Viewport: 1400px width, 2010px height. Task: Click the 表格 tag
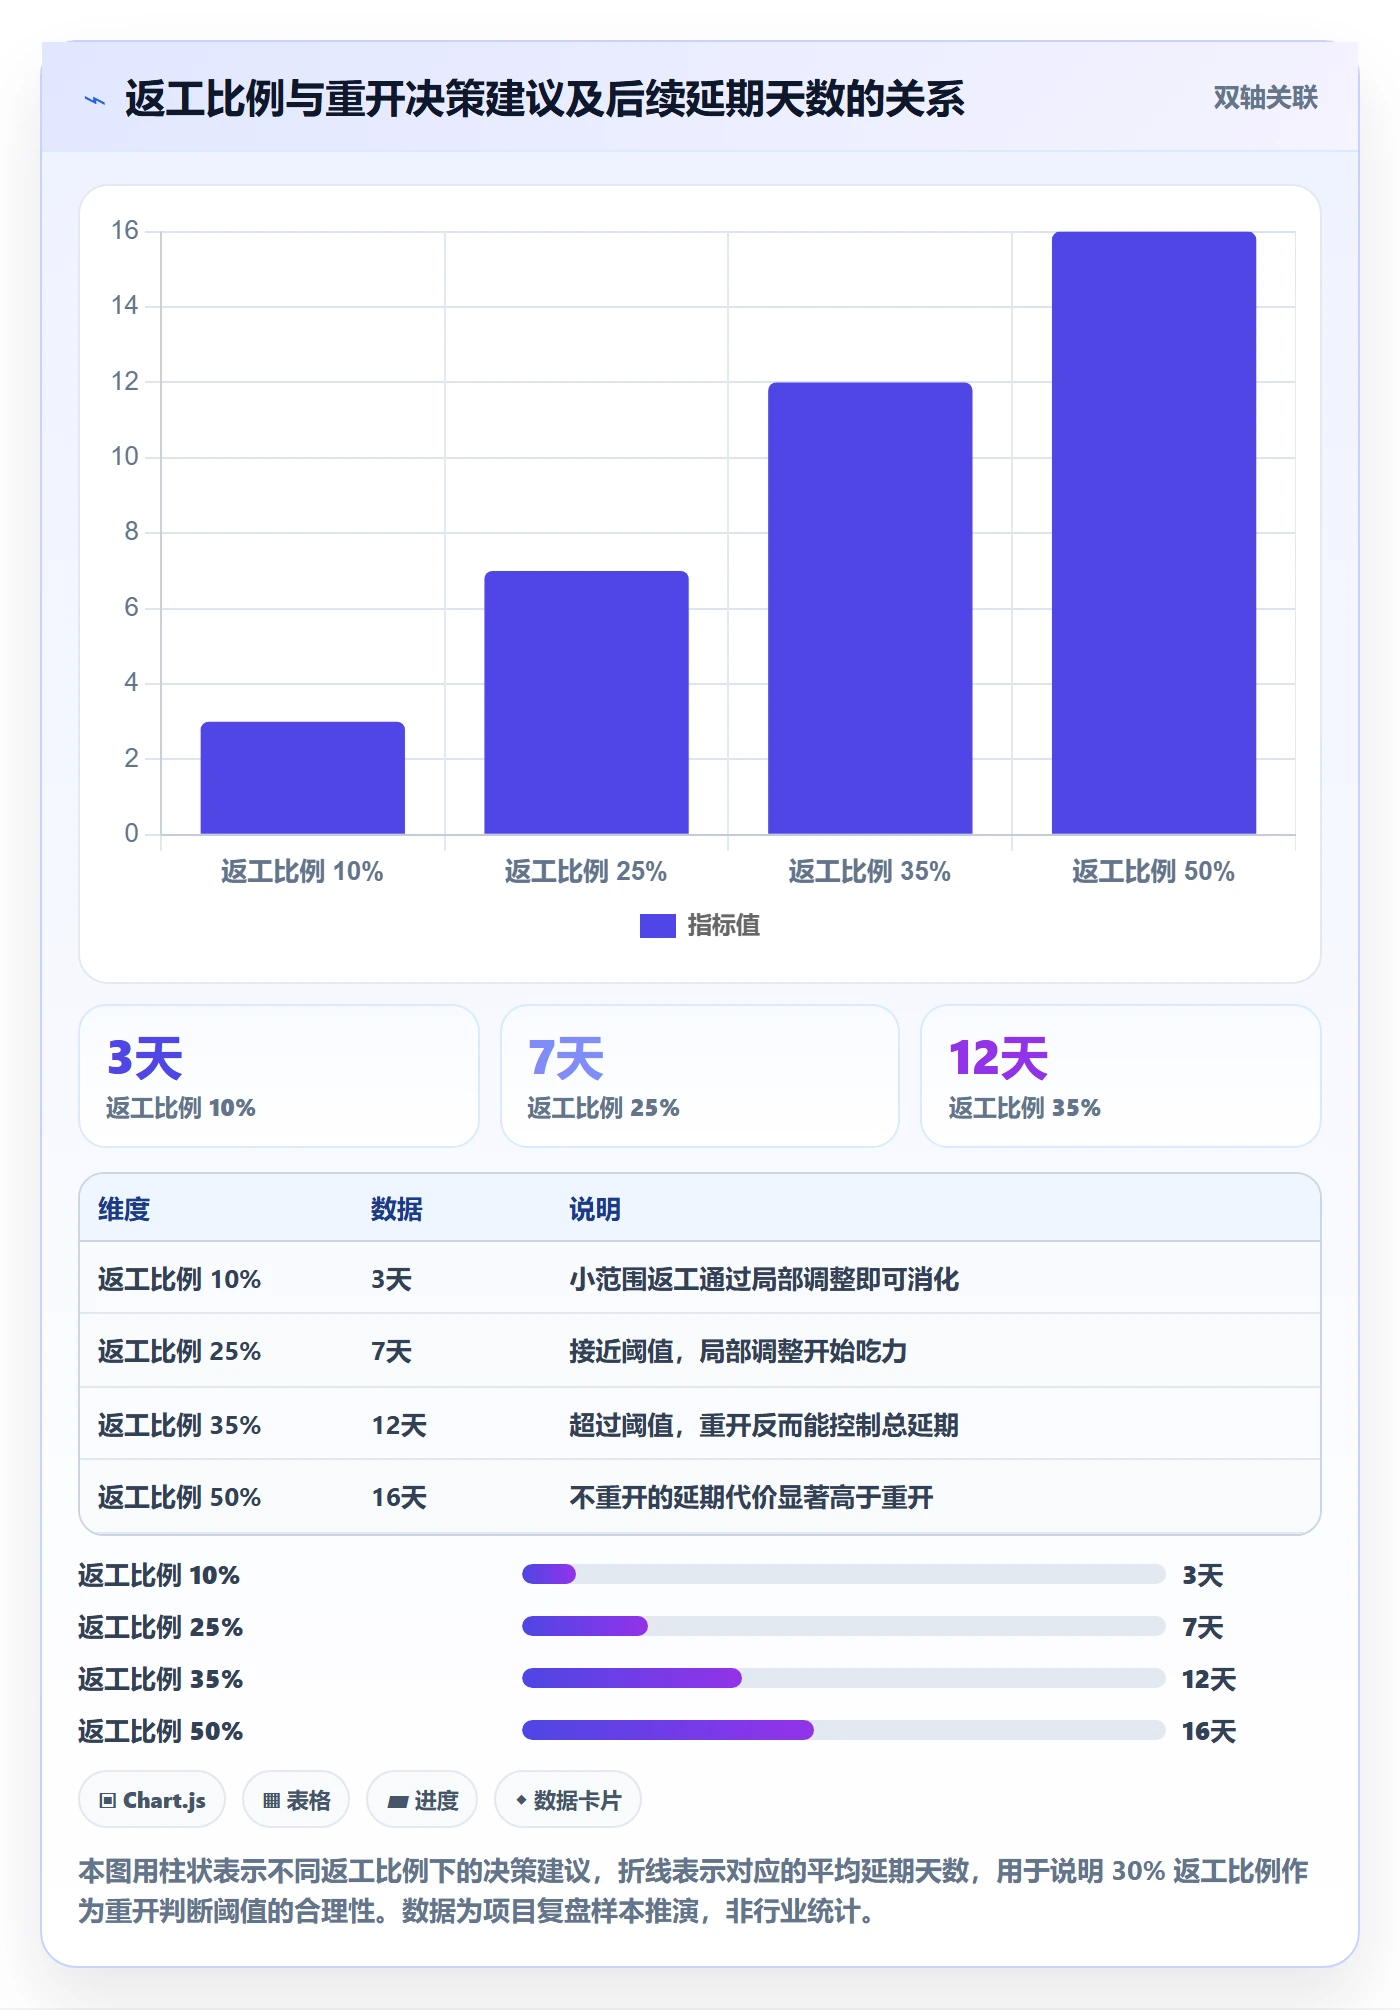pyautogui.click(x=296, y=1800)
